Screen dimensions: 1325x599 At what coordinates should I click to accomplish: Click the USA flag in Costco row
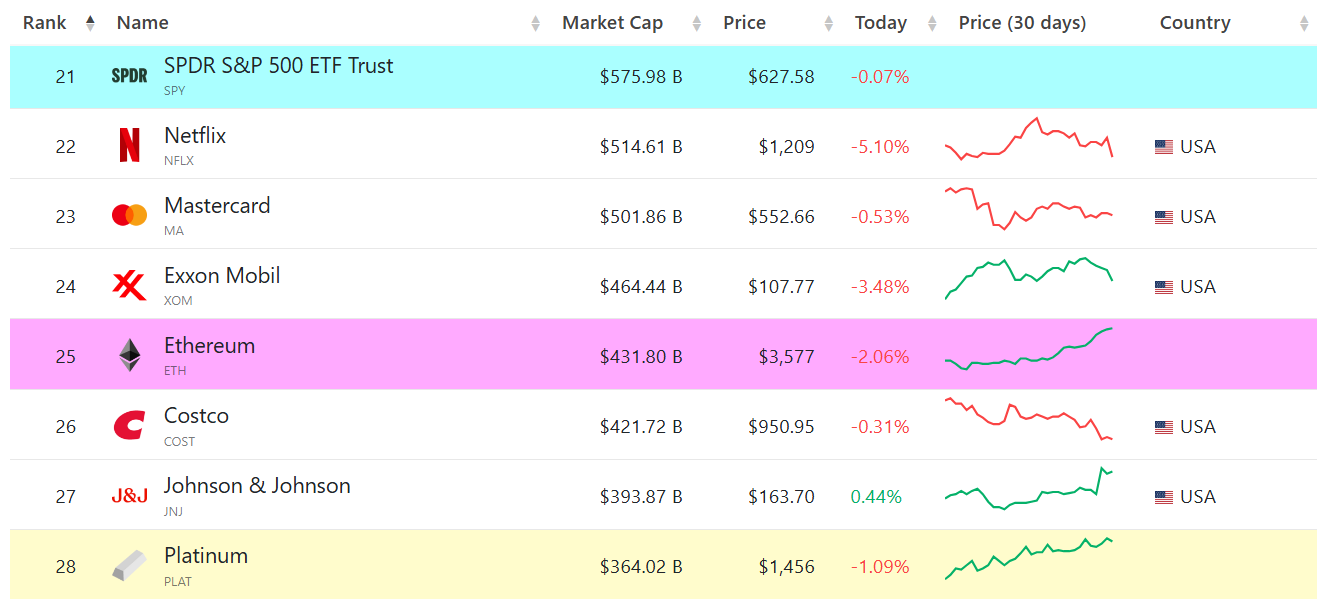click(x=1164, y=427)
